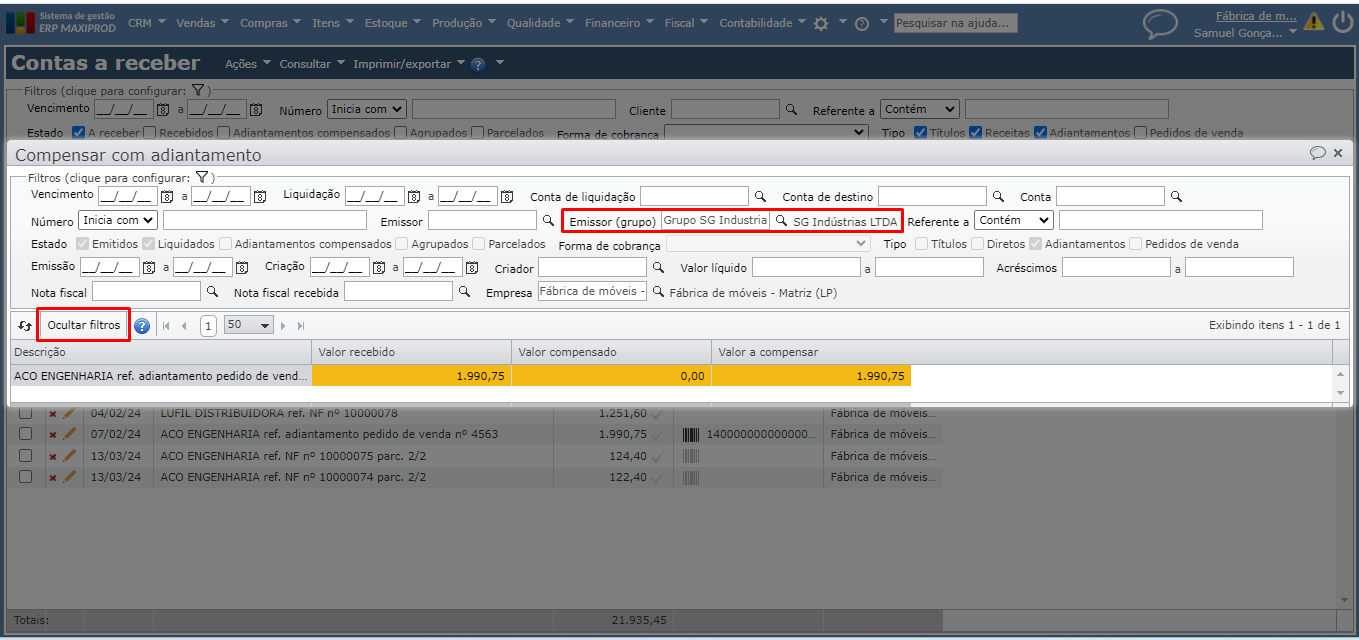Enable the Pedidos de venda checkbox in modal

point(1136,244)
